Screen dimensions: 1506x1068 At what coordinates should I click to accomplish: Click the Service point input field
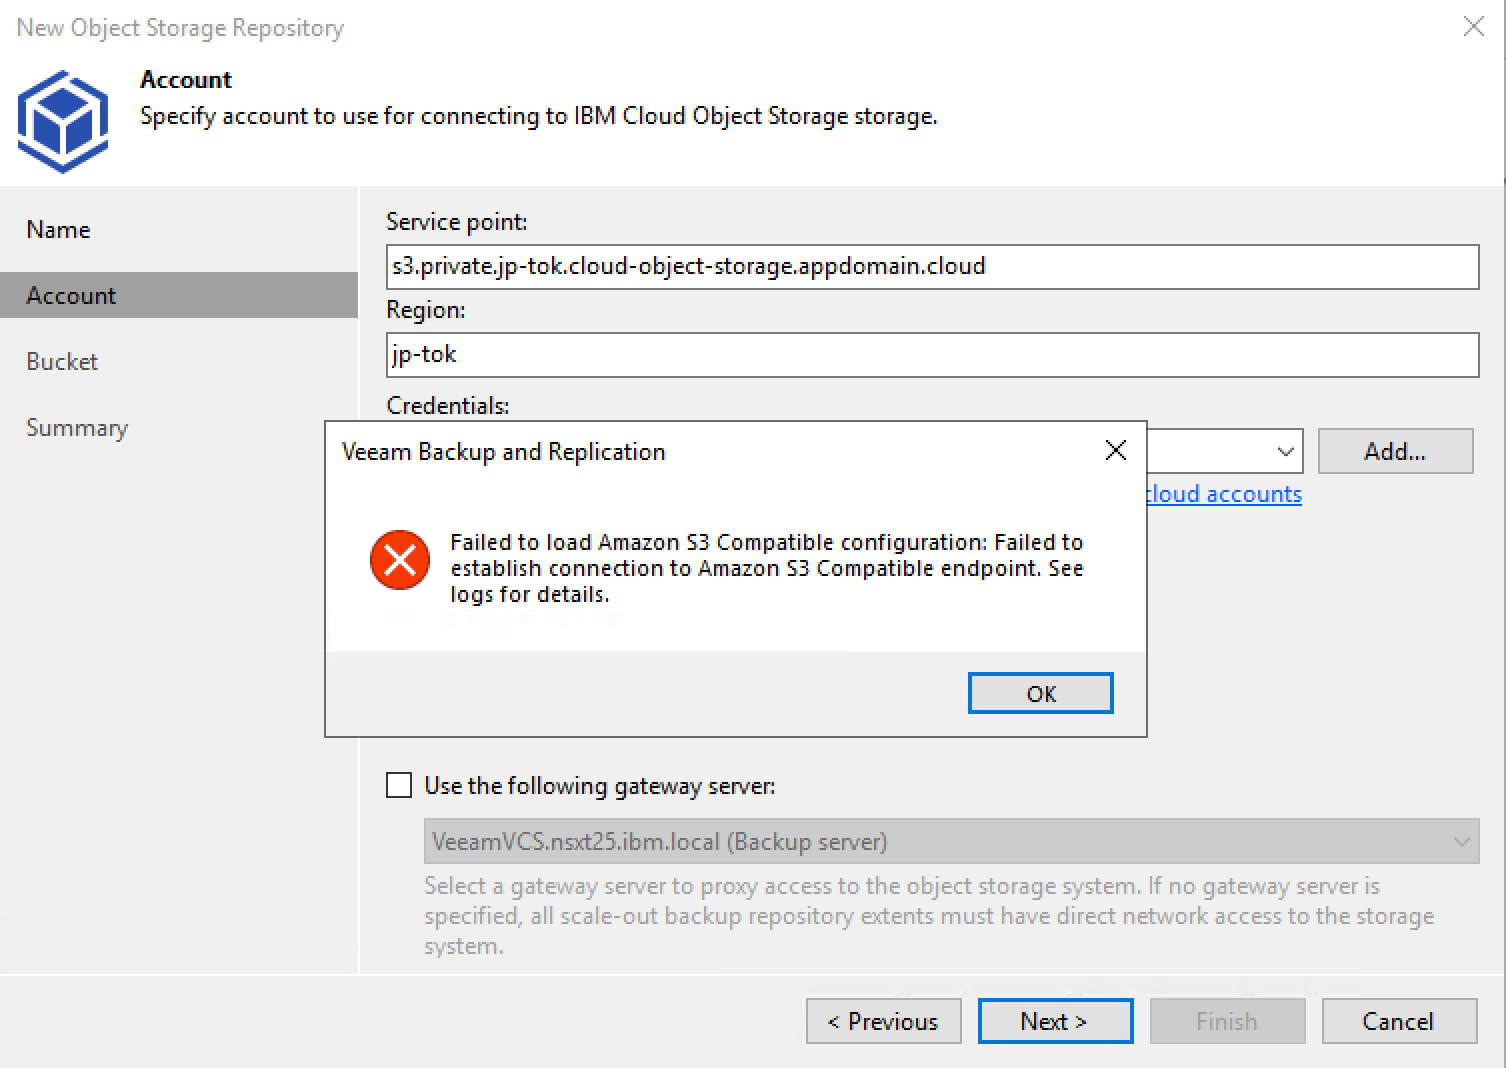point(932,267)
